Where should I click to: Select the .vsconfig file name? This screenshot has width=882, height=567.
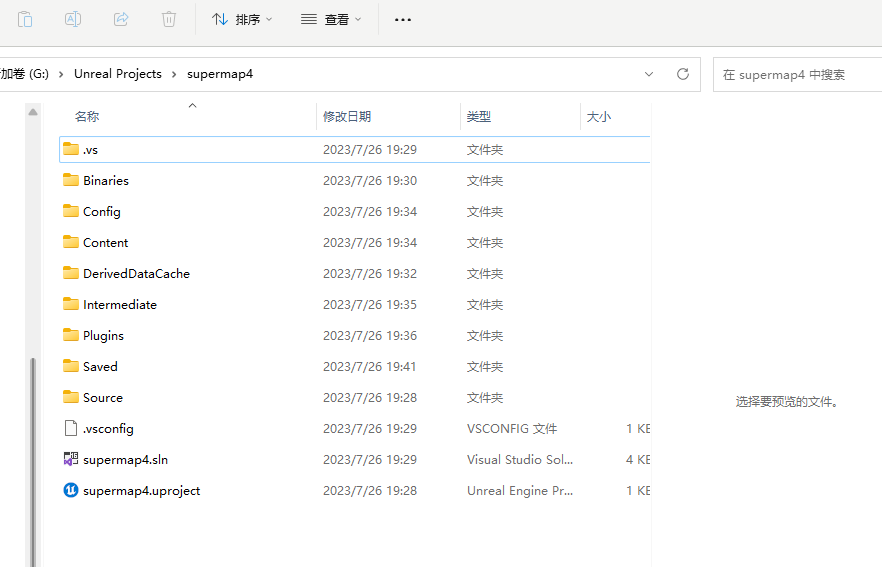pyautogui.click(x=109, y=429)
